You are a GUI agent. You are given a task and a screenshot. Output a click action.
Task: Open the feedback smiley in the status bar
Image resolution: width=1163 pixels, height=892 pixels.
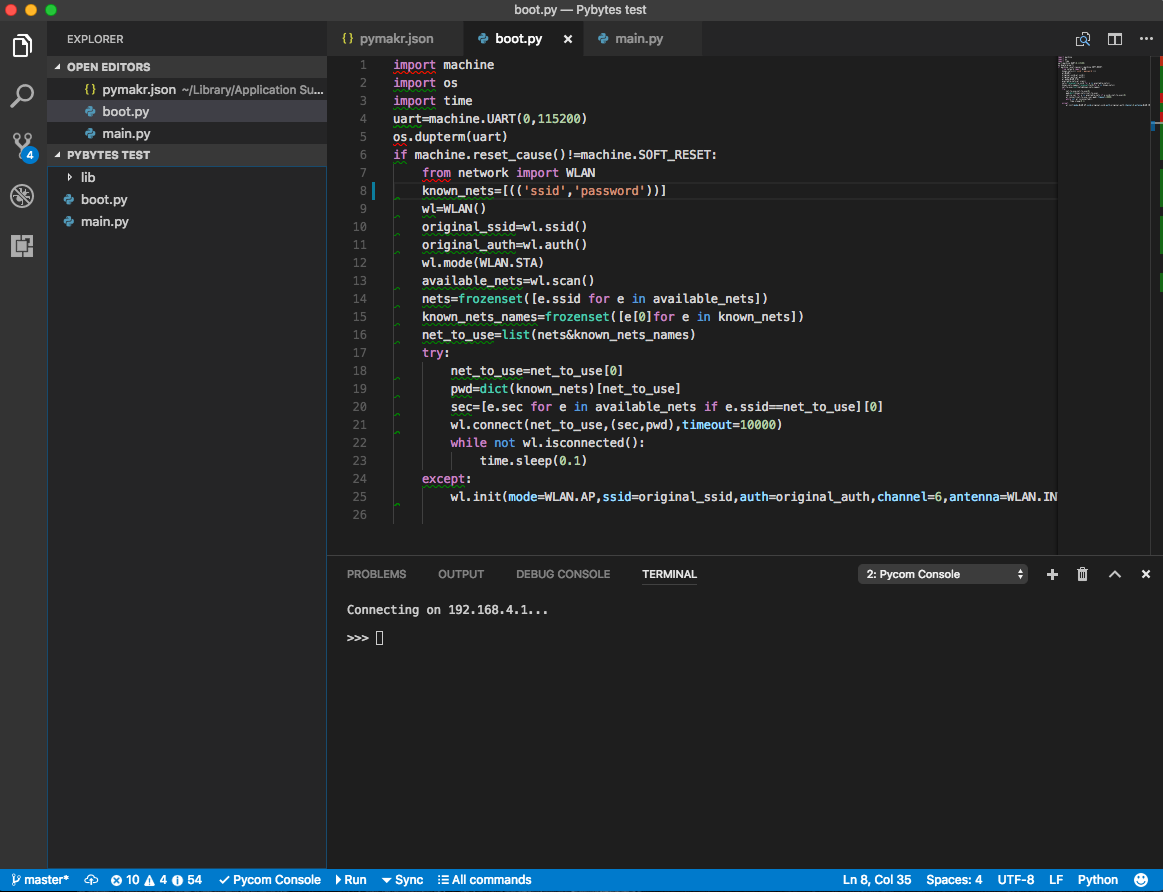pyautogui.click(x=1140, y=880)
